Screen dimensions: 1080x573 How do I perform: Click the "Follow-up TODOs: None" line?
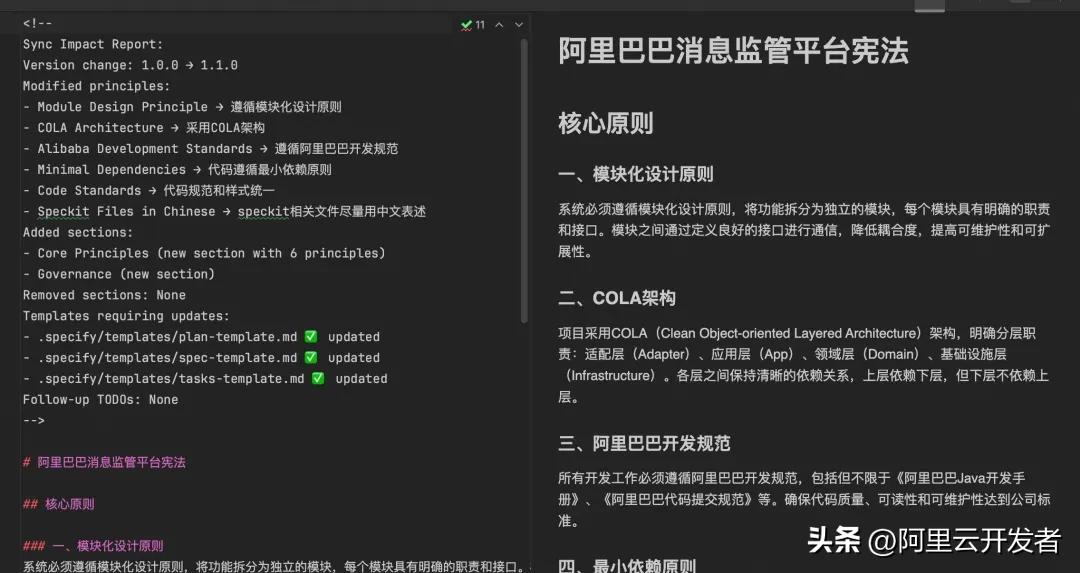click(101, 399)
